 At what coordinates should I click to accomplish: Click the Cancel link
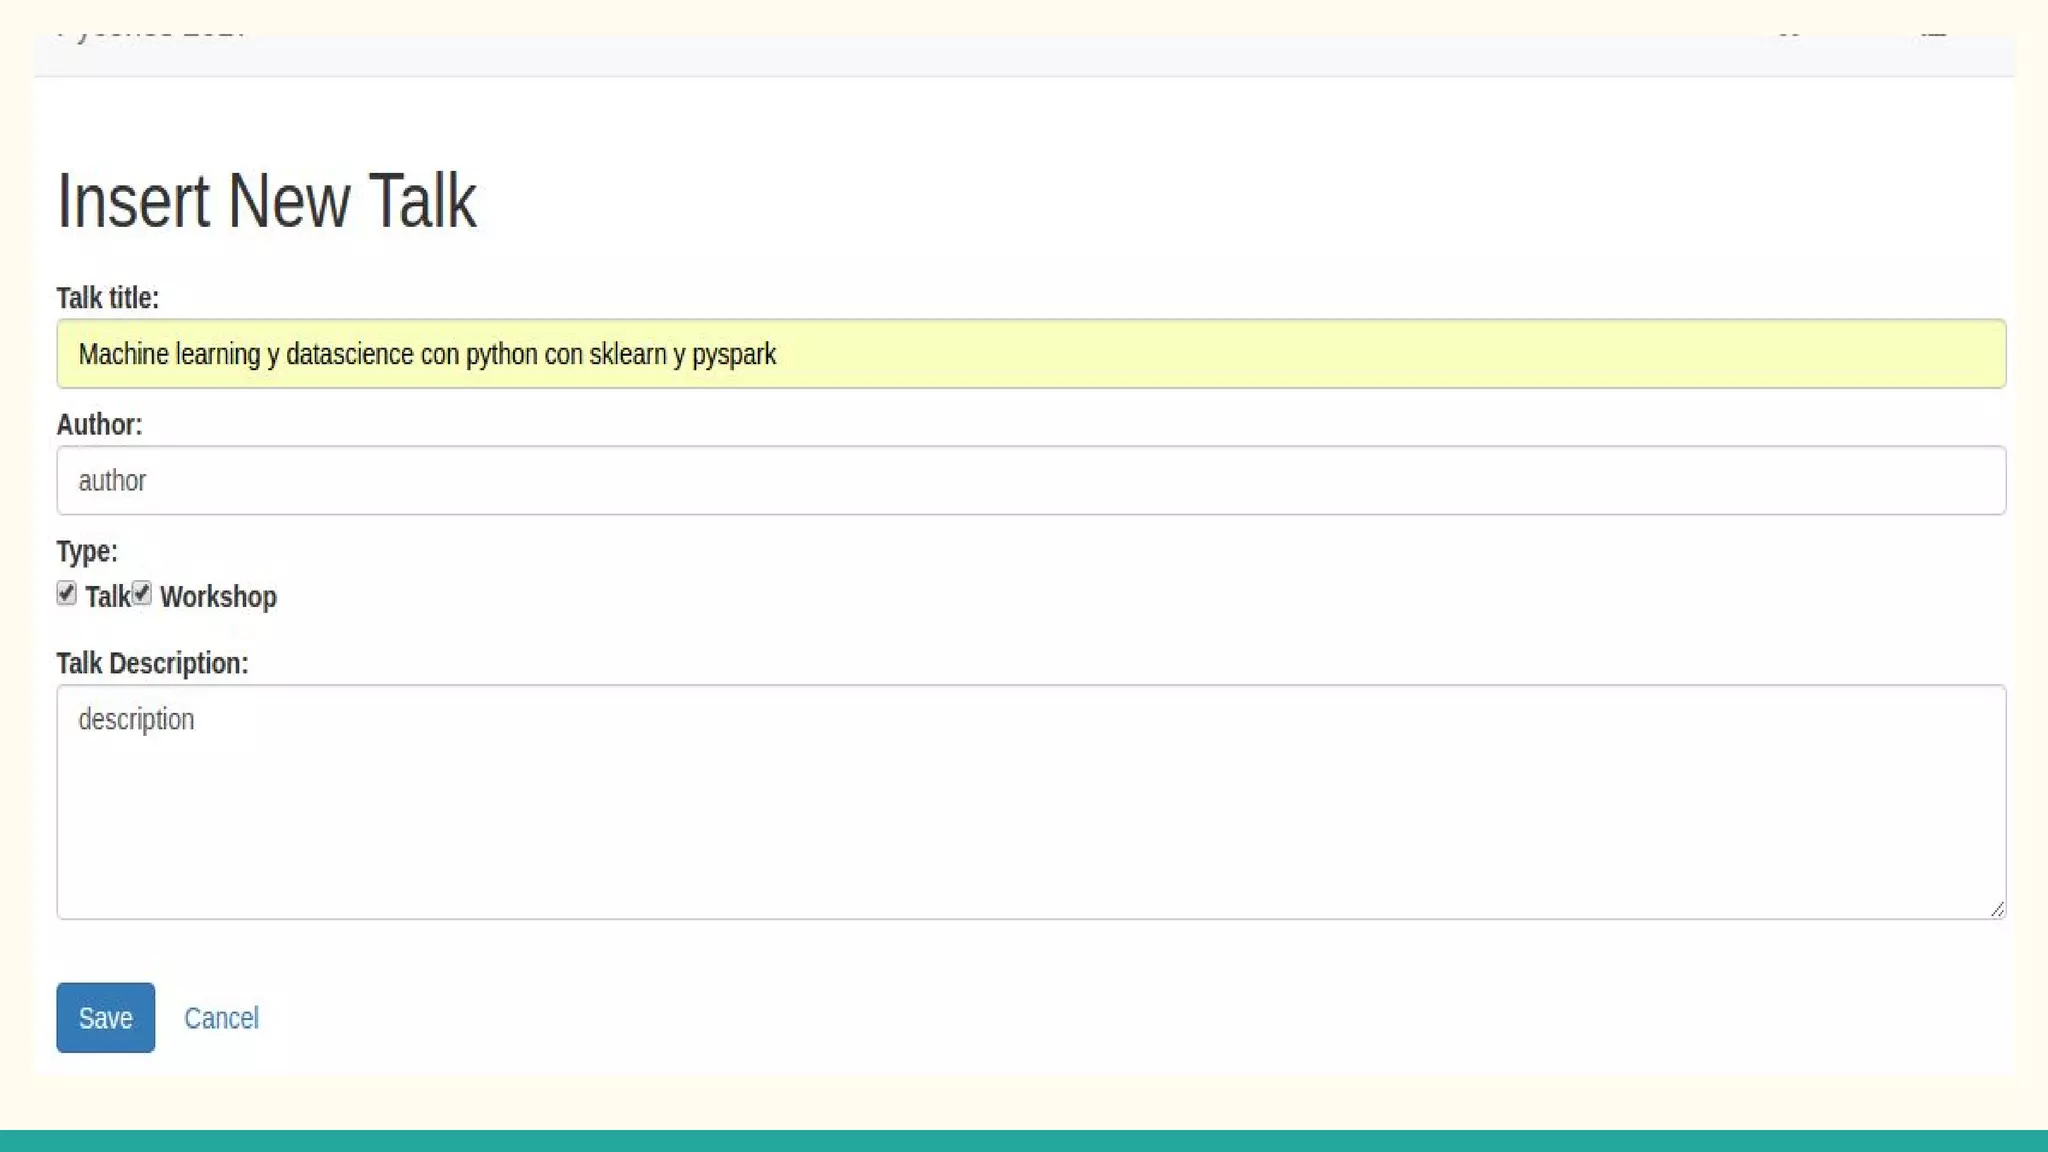click(x=221, y=1018)
